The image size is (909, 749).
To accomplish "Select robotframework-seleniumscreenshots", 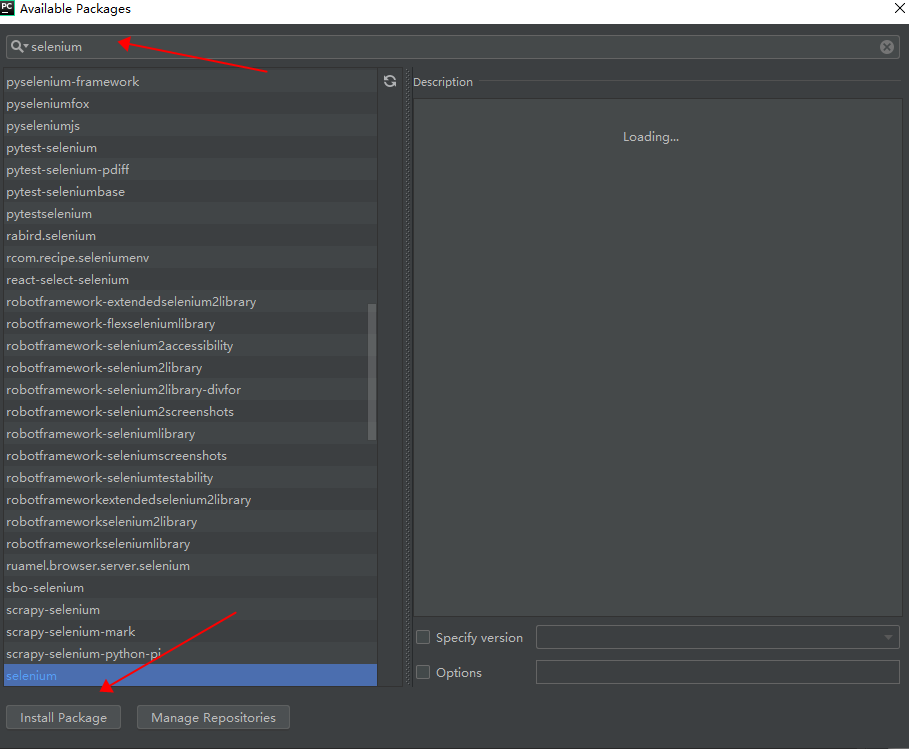I will pos(190,456).
